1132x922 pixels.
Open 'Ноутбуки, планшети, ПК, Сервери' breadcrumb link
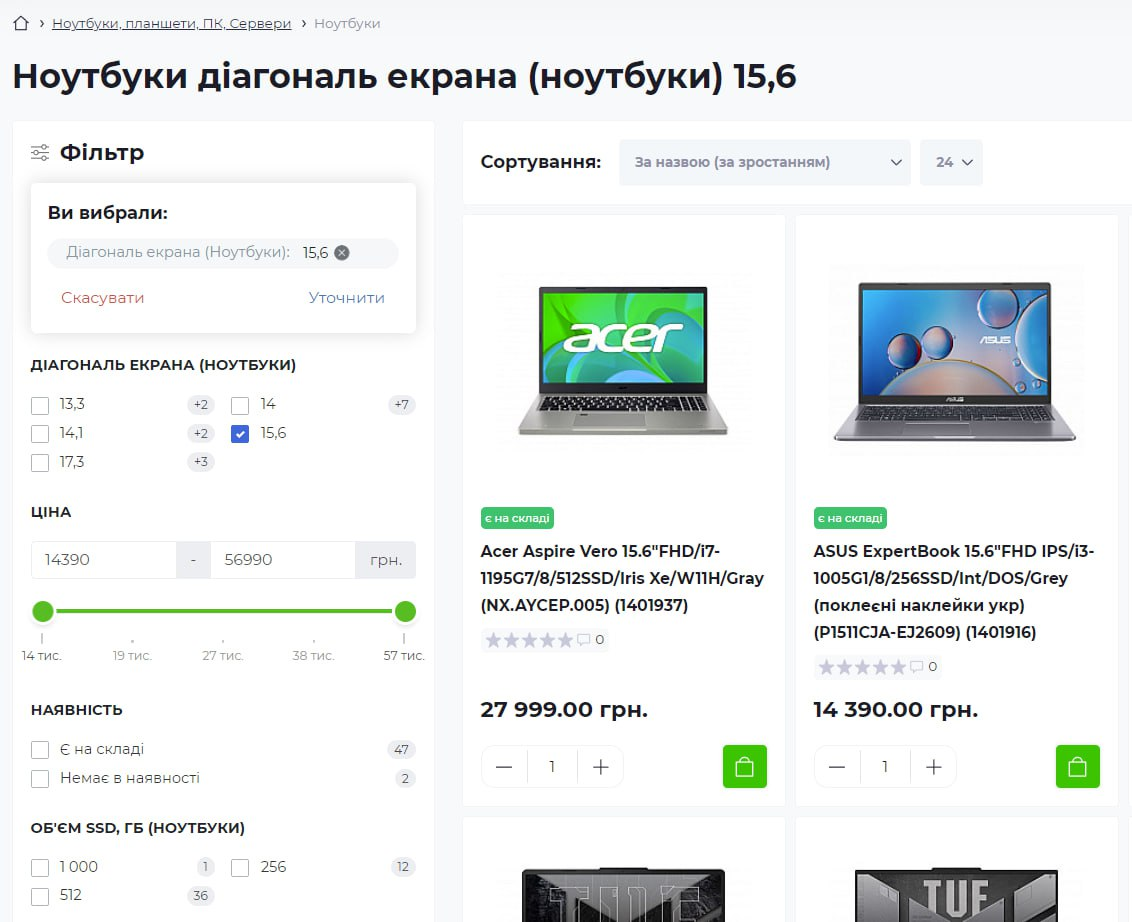(171, 23)
